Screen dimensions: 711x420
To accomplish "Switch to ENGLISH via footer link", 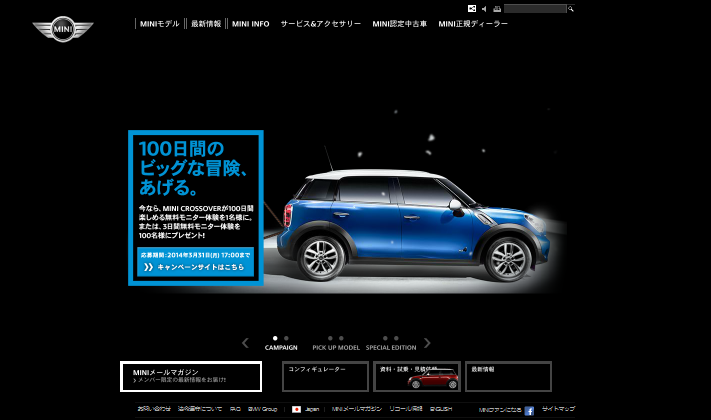I will tap(441, 409).
